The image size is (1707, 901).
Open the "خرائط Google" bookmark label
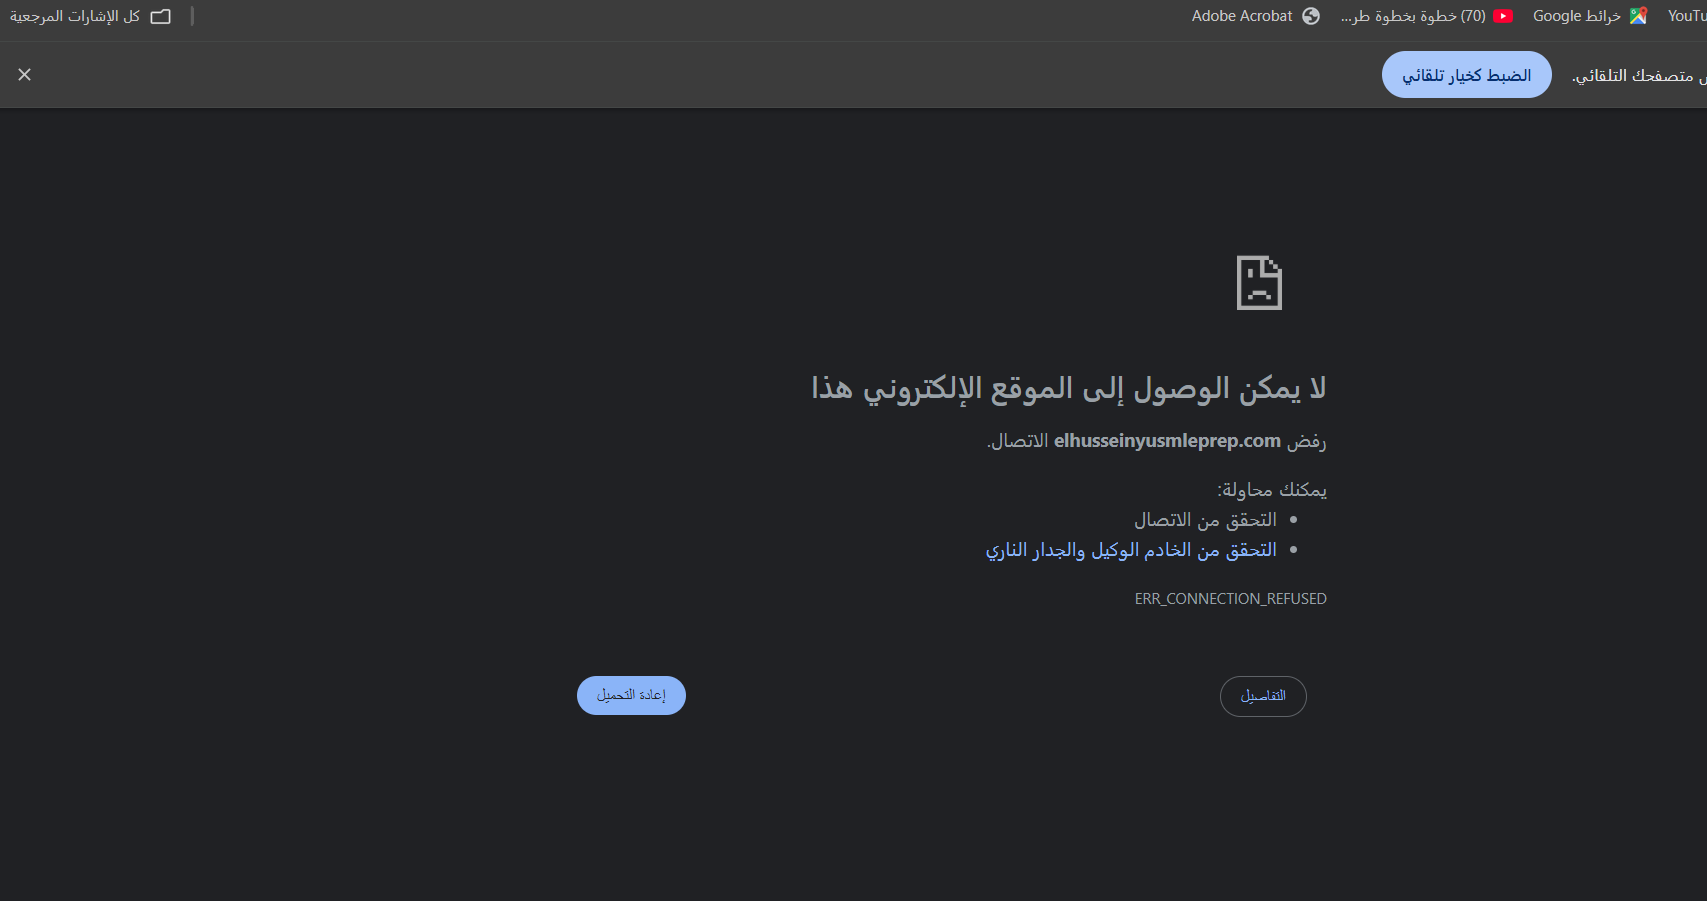click(x=1576, y=16)
